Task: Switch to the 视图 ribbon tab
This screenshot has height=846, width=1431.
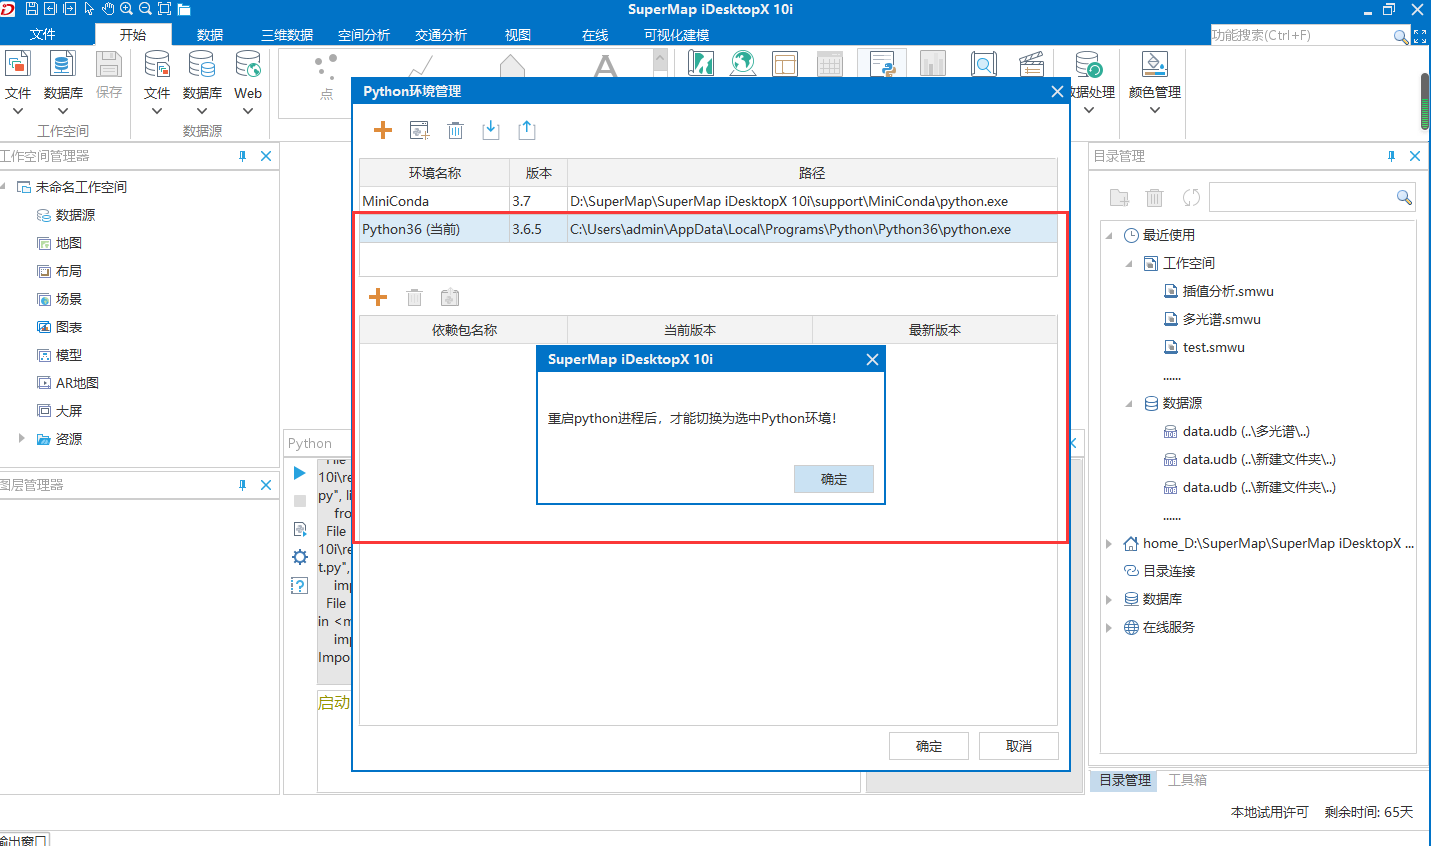Action: (x=518, y=35)
